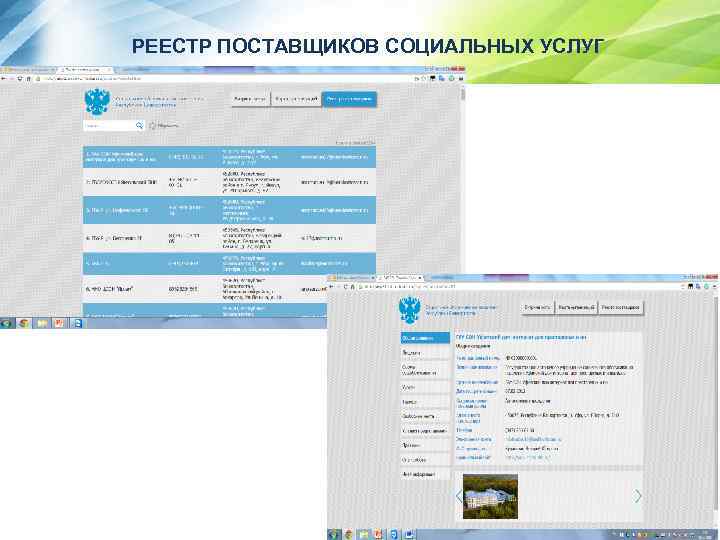720x540 pixels.
Task: Click the address bar of the list window
Action: [225, 79]
